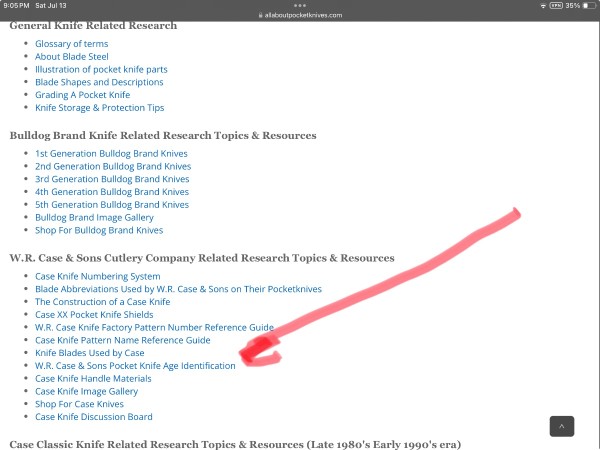Image resolution: width=600 pixels, height=450 pixels.
Task: Open Illustration of pocket knife parts
Action: 101,69
